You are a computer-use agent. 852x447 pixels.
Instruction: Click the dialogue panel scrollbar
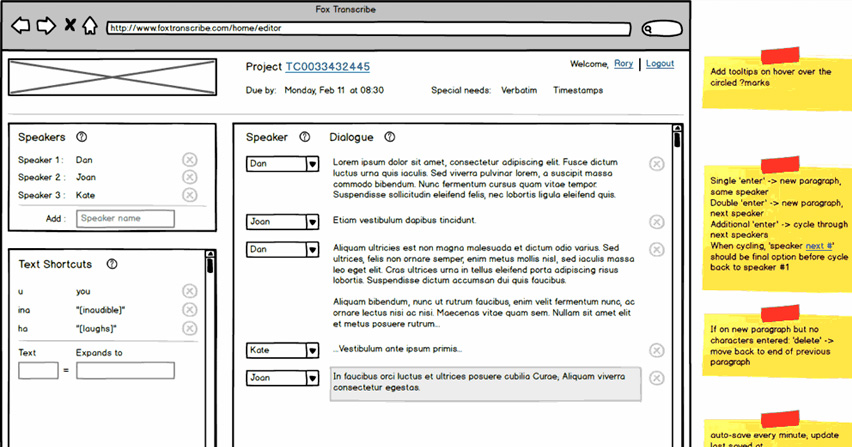click(677, 285)
